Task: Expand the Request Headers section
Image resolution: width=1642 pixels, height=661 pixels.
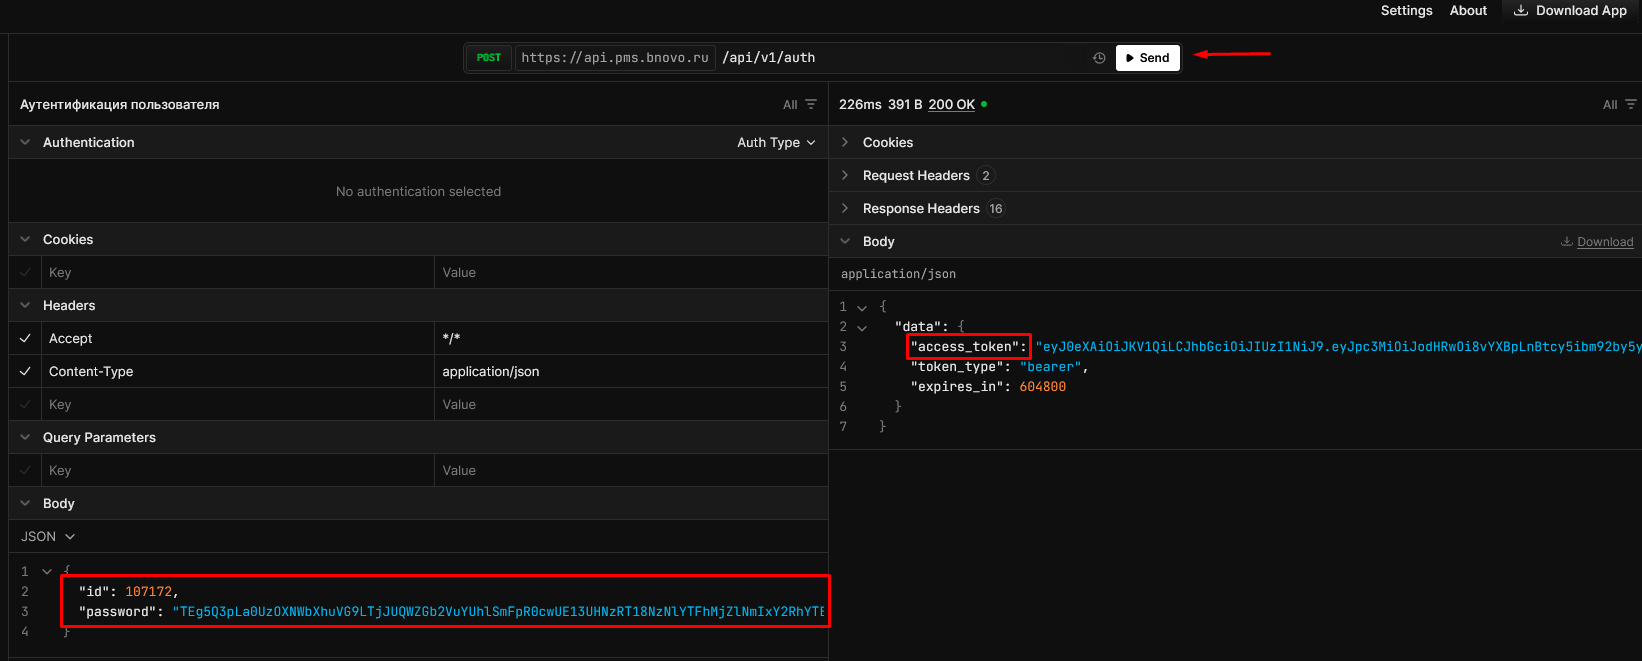Action: click(845, 175)
